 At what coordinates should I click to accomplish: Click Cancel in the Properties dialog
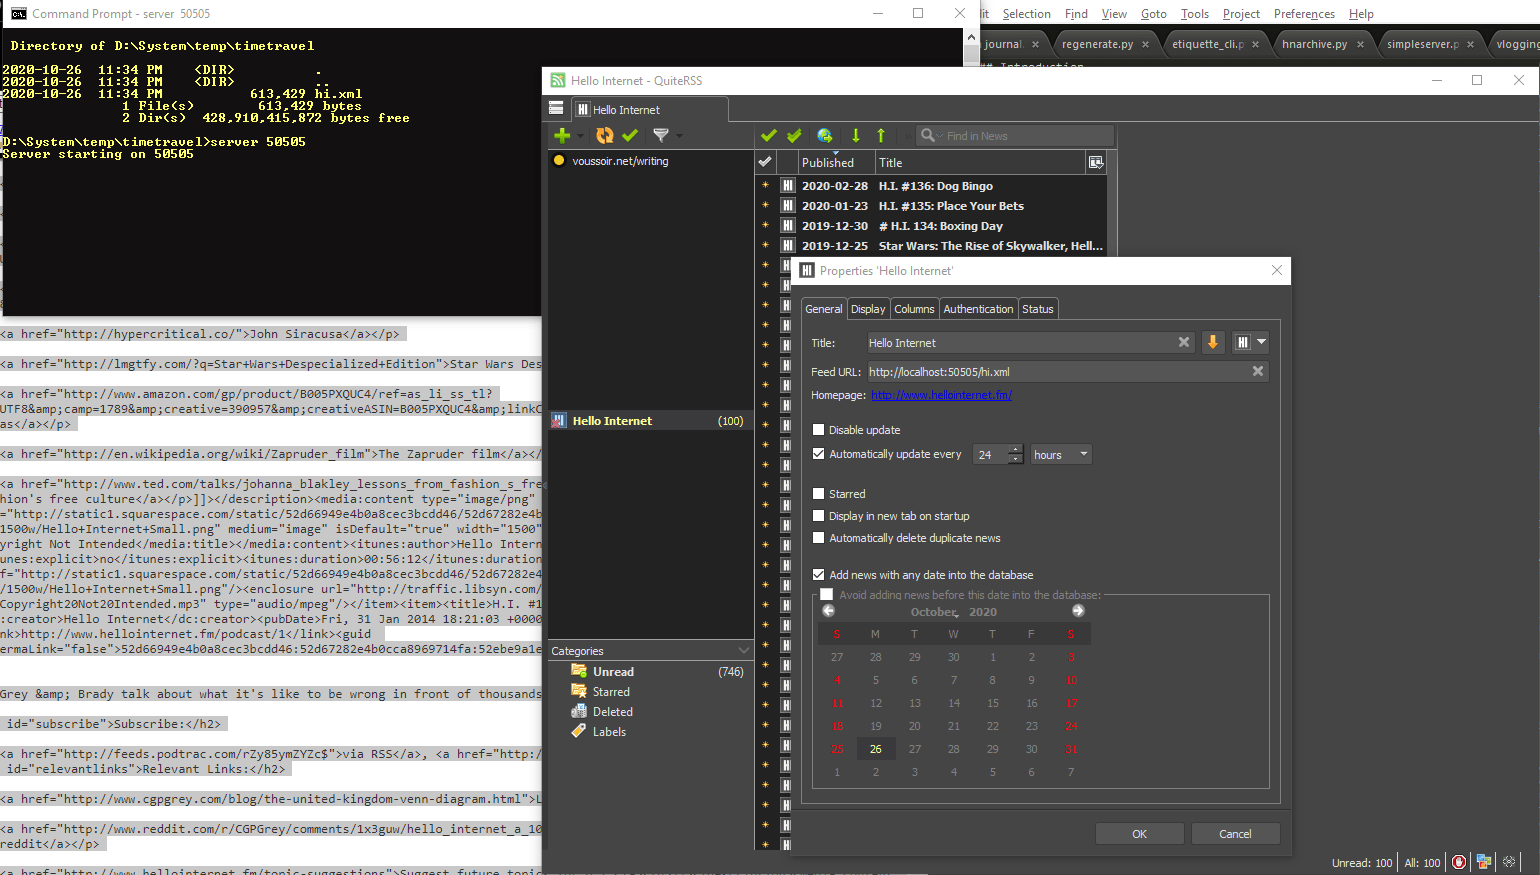coord(1235,833)
